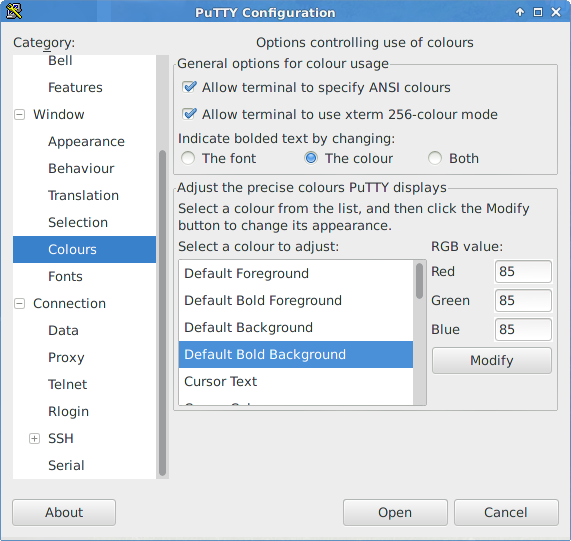Screen dimensions: 571x541
Task: Click the colour list scrollbar
Action: point(420,281)
